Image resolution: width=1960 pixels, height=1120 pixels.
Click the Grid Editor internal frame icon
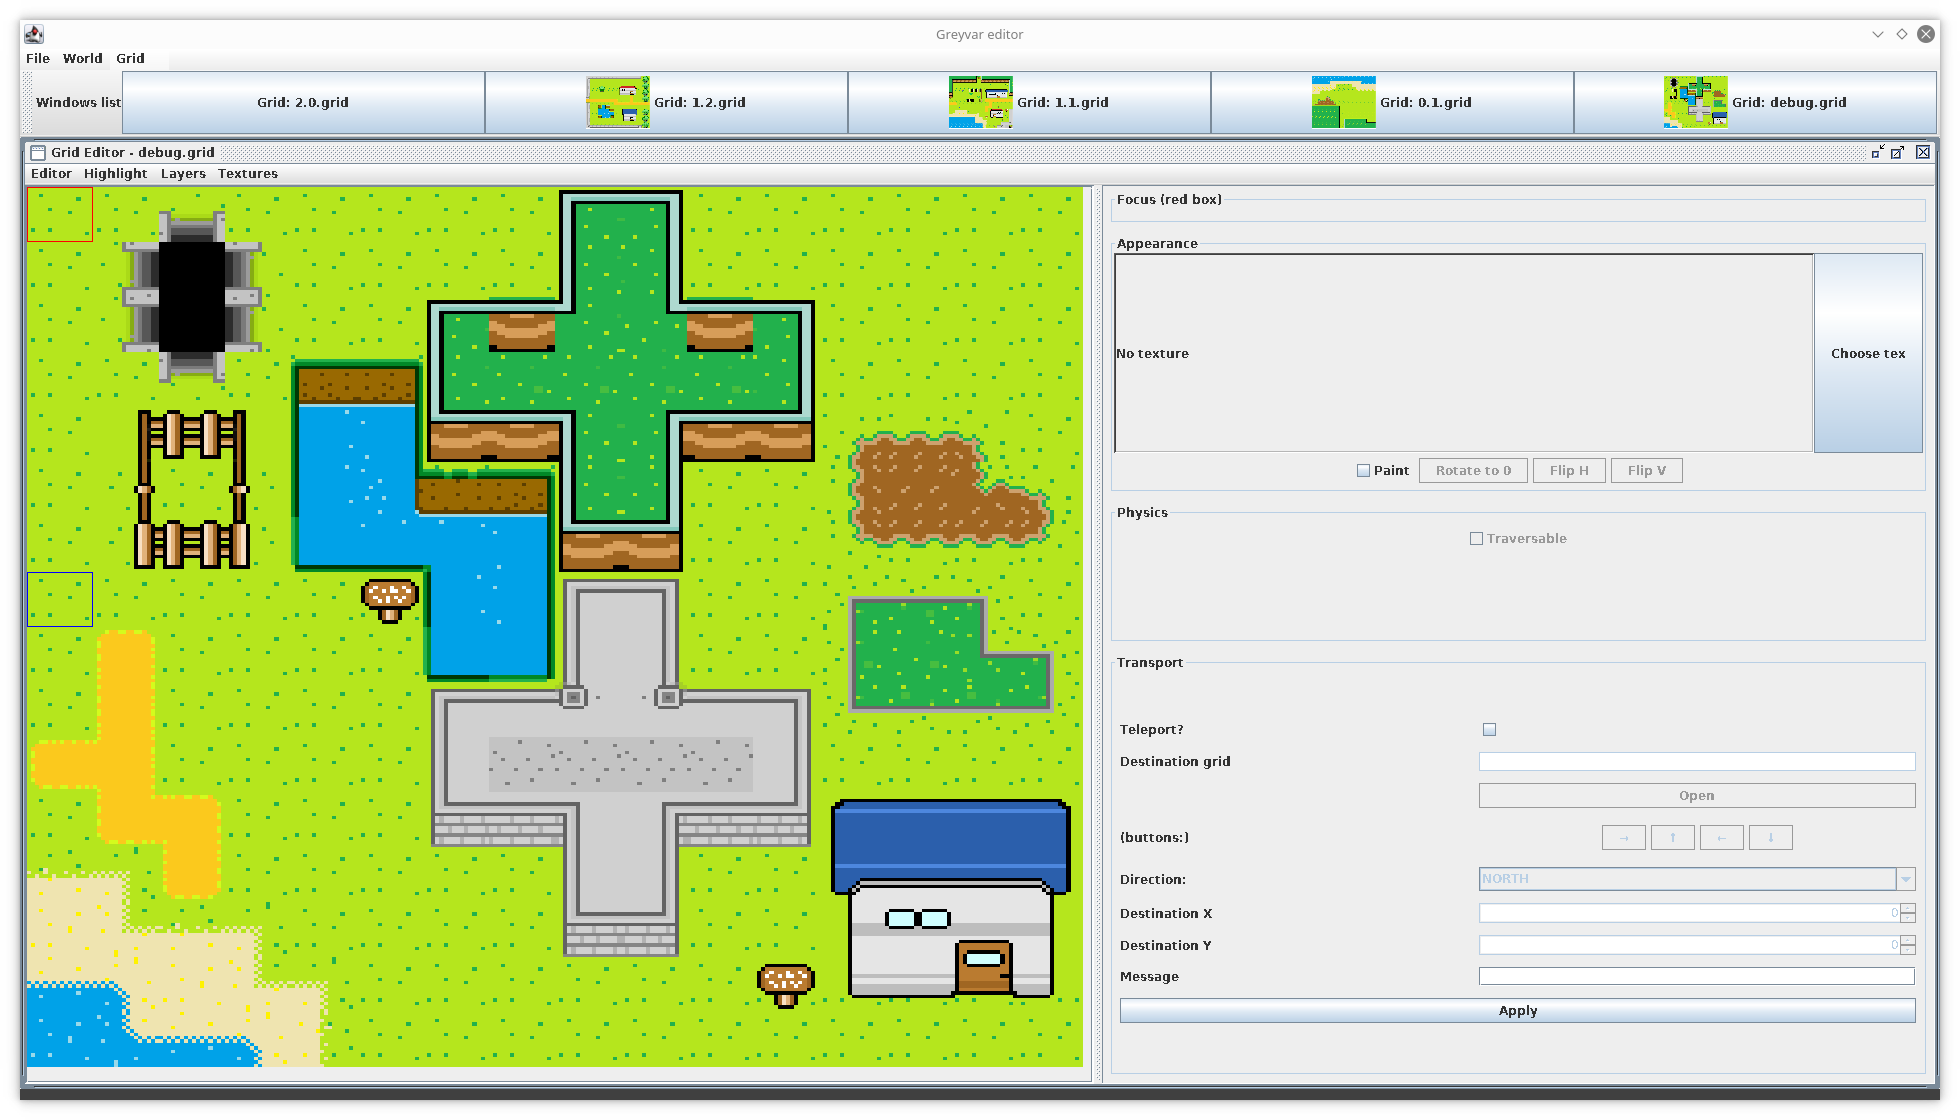[x=38, y=152]
